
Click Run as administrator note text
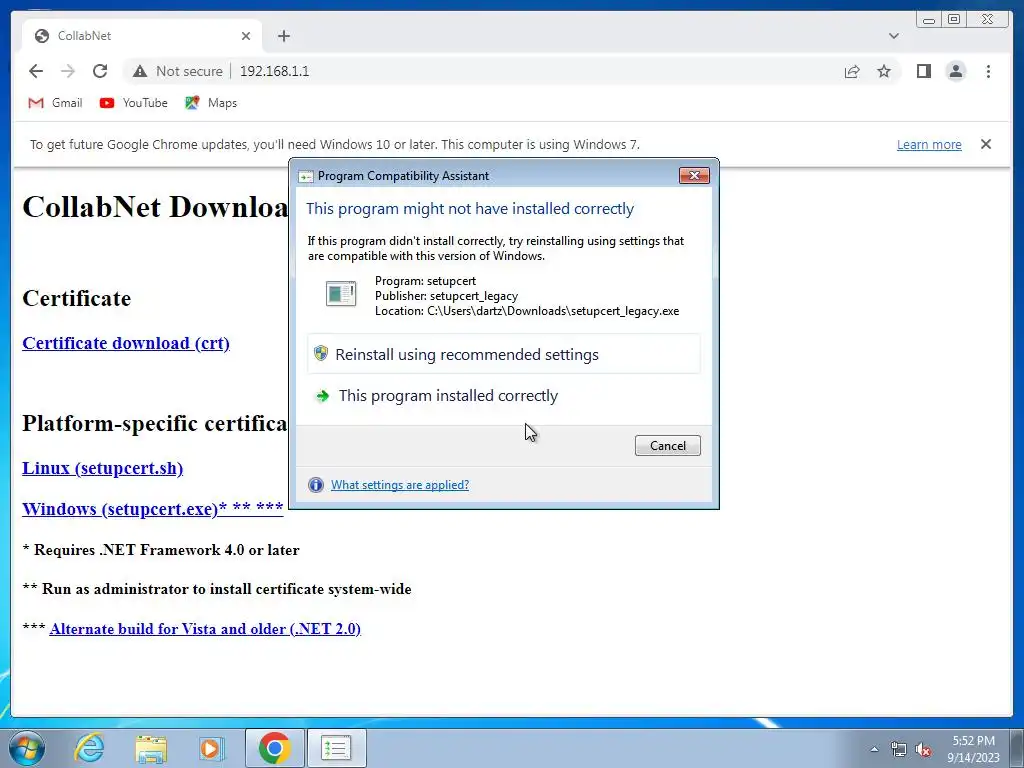pyautogui.click(x=217, y=589)
